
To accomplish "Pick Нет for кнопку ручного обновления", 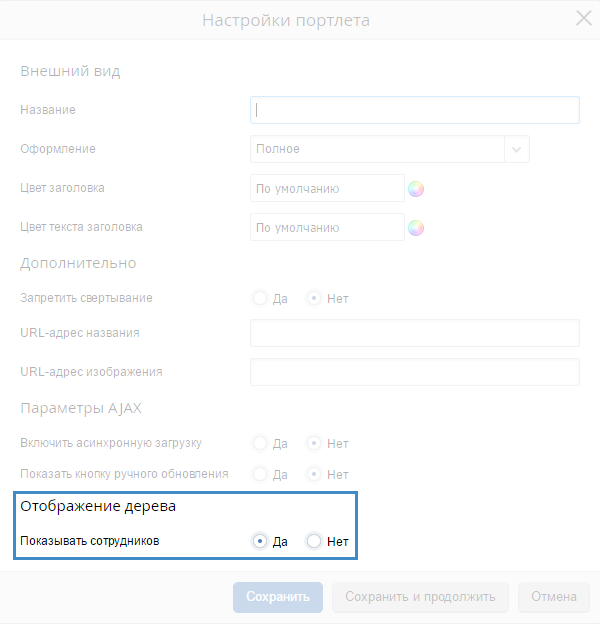I will [x=314, y=474].
